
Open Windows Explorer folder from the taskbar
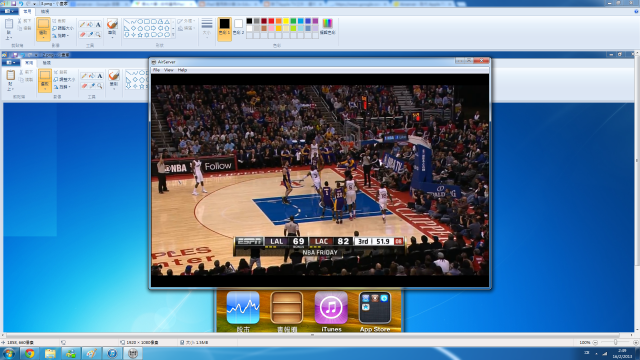(x=50, y=353)
